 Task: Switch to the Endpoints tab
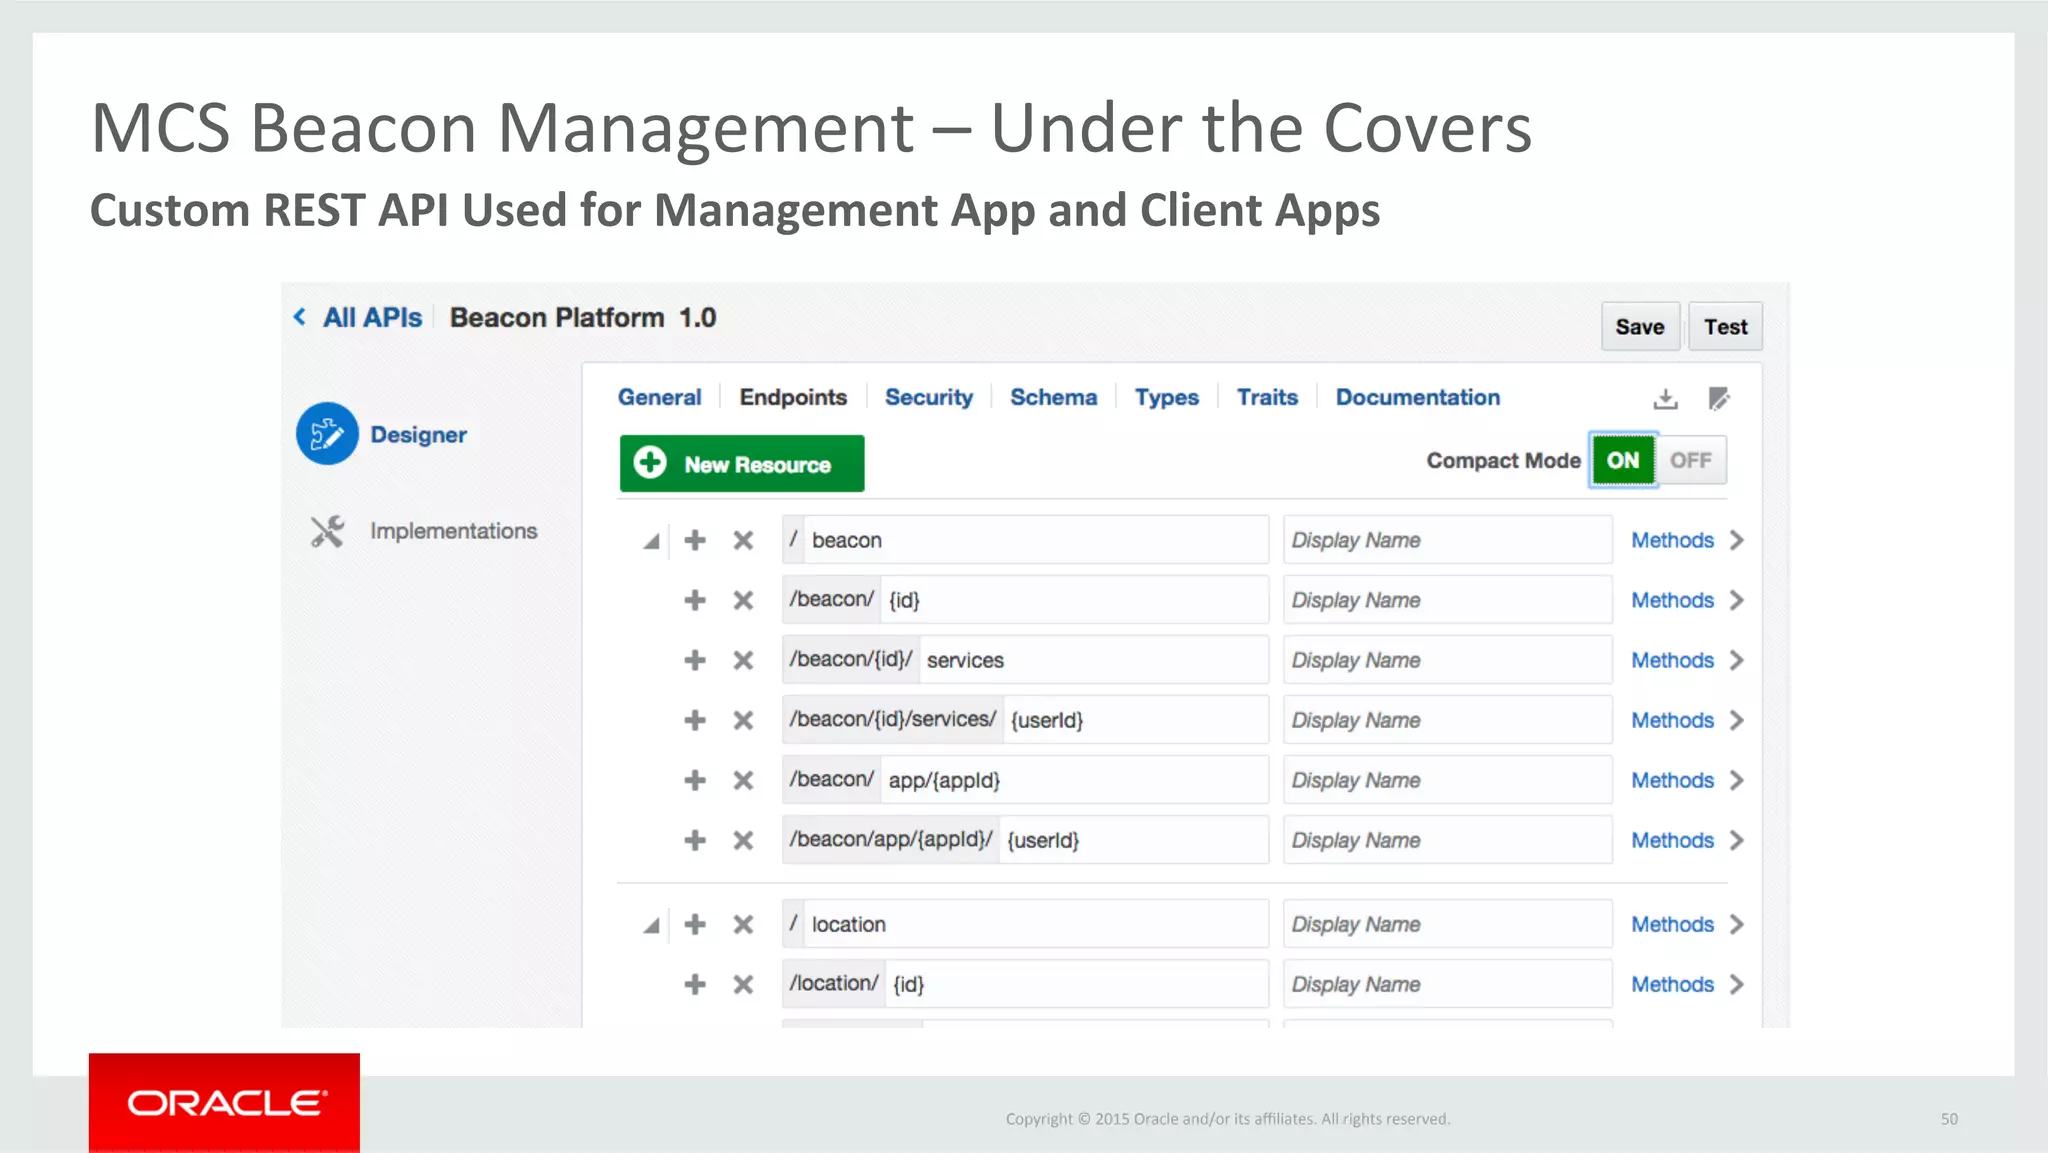793,397
